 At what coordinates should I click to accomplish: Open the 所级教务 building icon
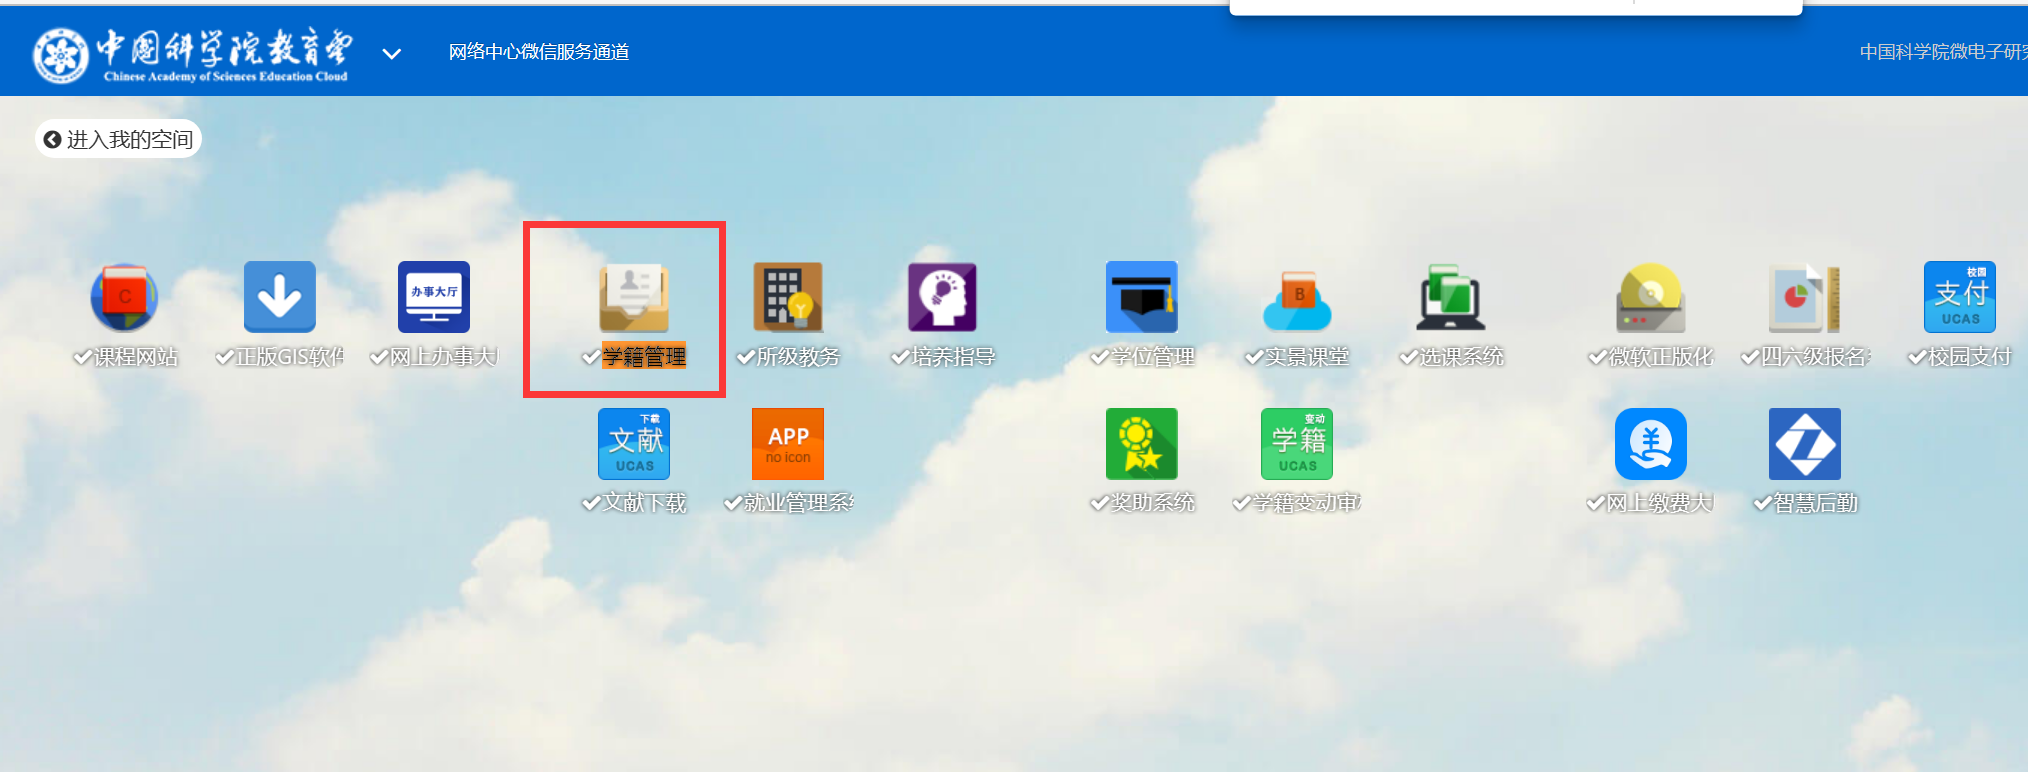click(x=788, y=297)
